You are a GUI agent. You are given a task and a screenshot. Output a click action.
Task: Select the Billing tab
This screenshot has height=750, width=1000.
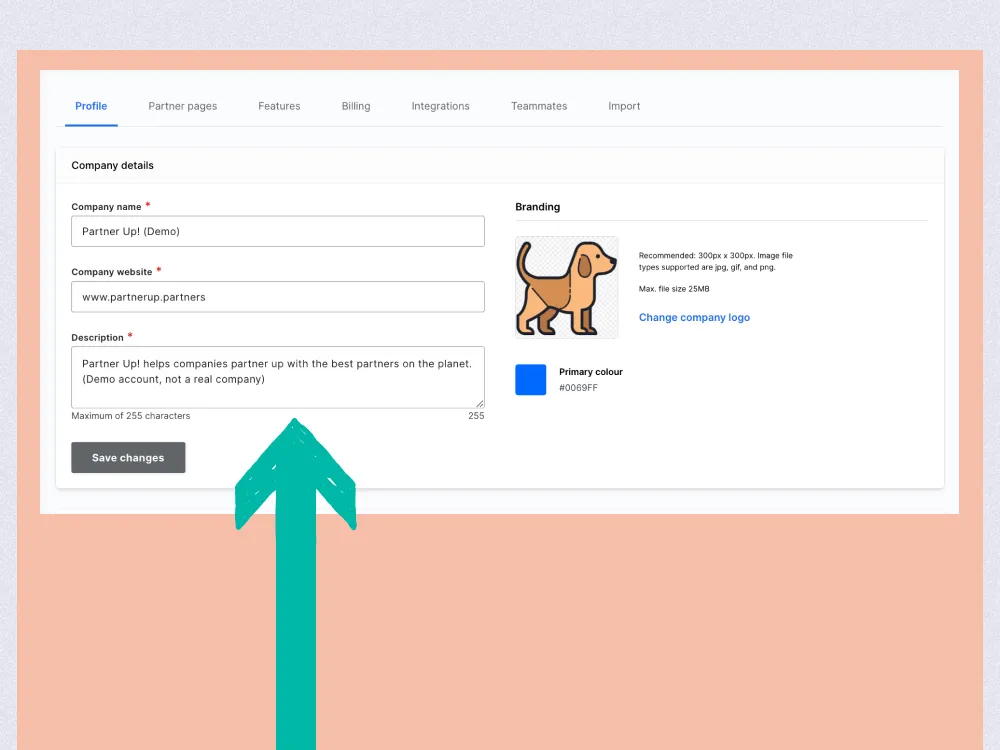(x=356, y=106)
